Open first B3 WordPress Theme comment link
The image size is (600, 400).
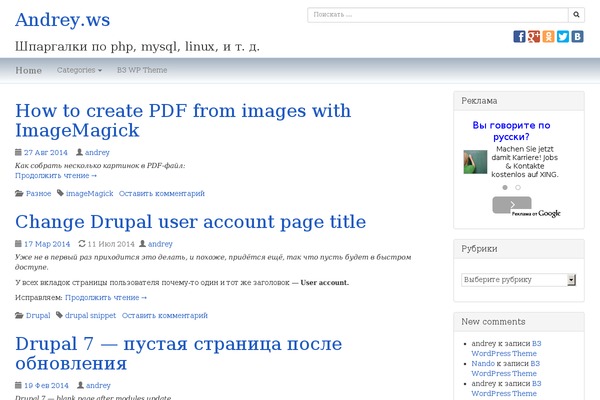(506, 349)
